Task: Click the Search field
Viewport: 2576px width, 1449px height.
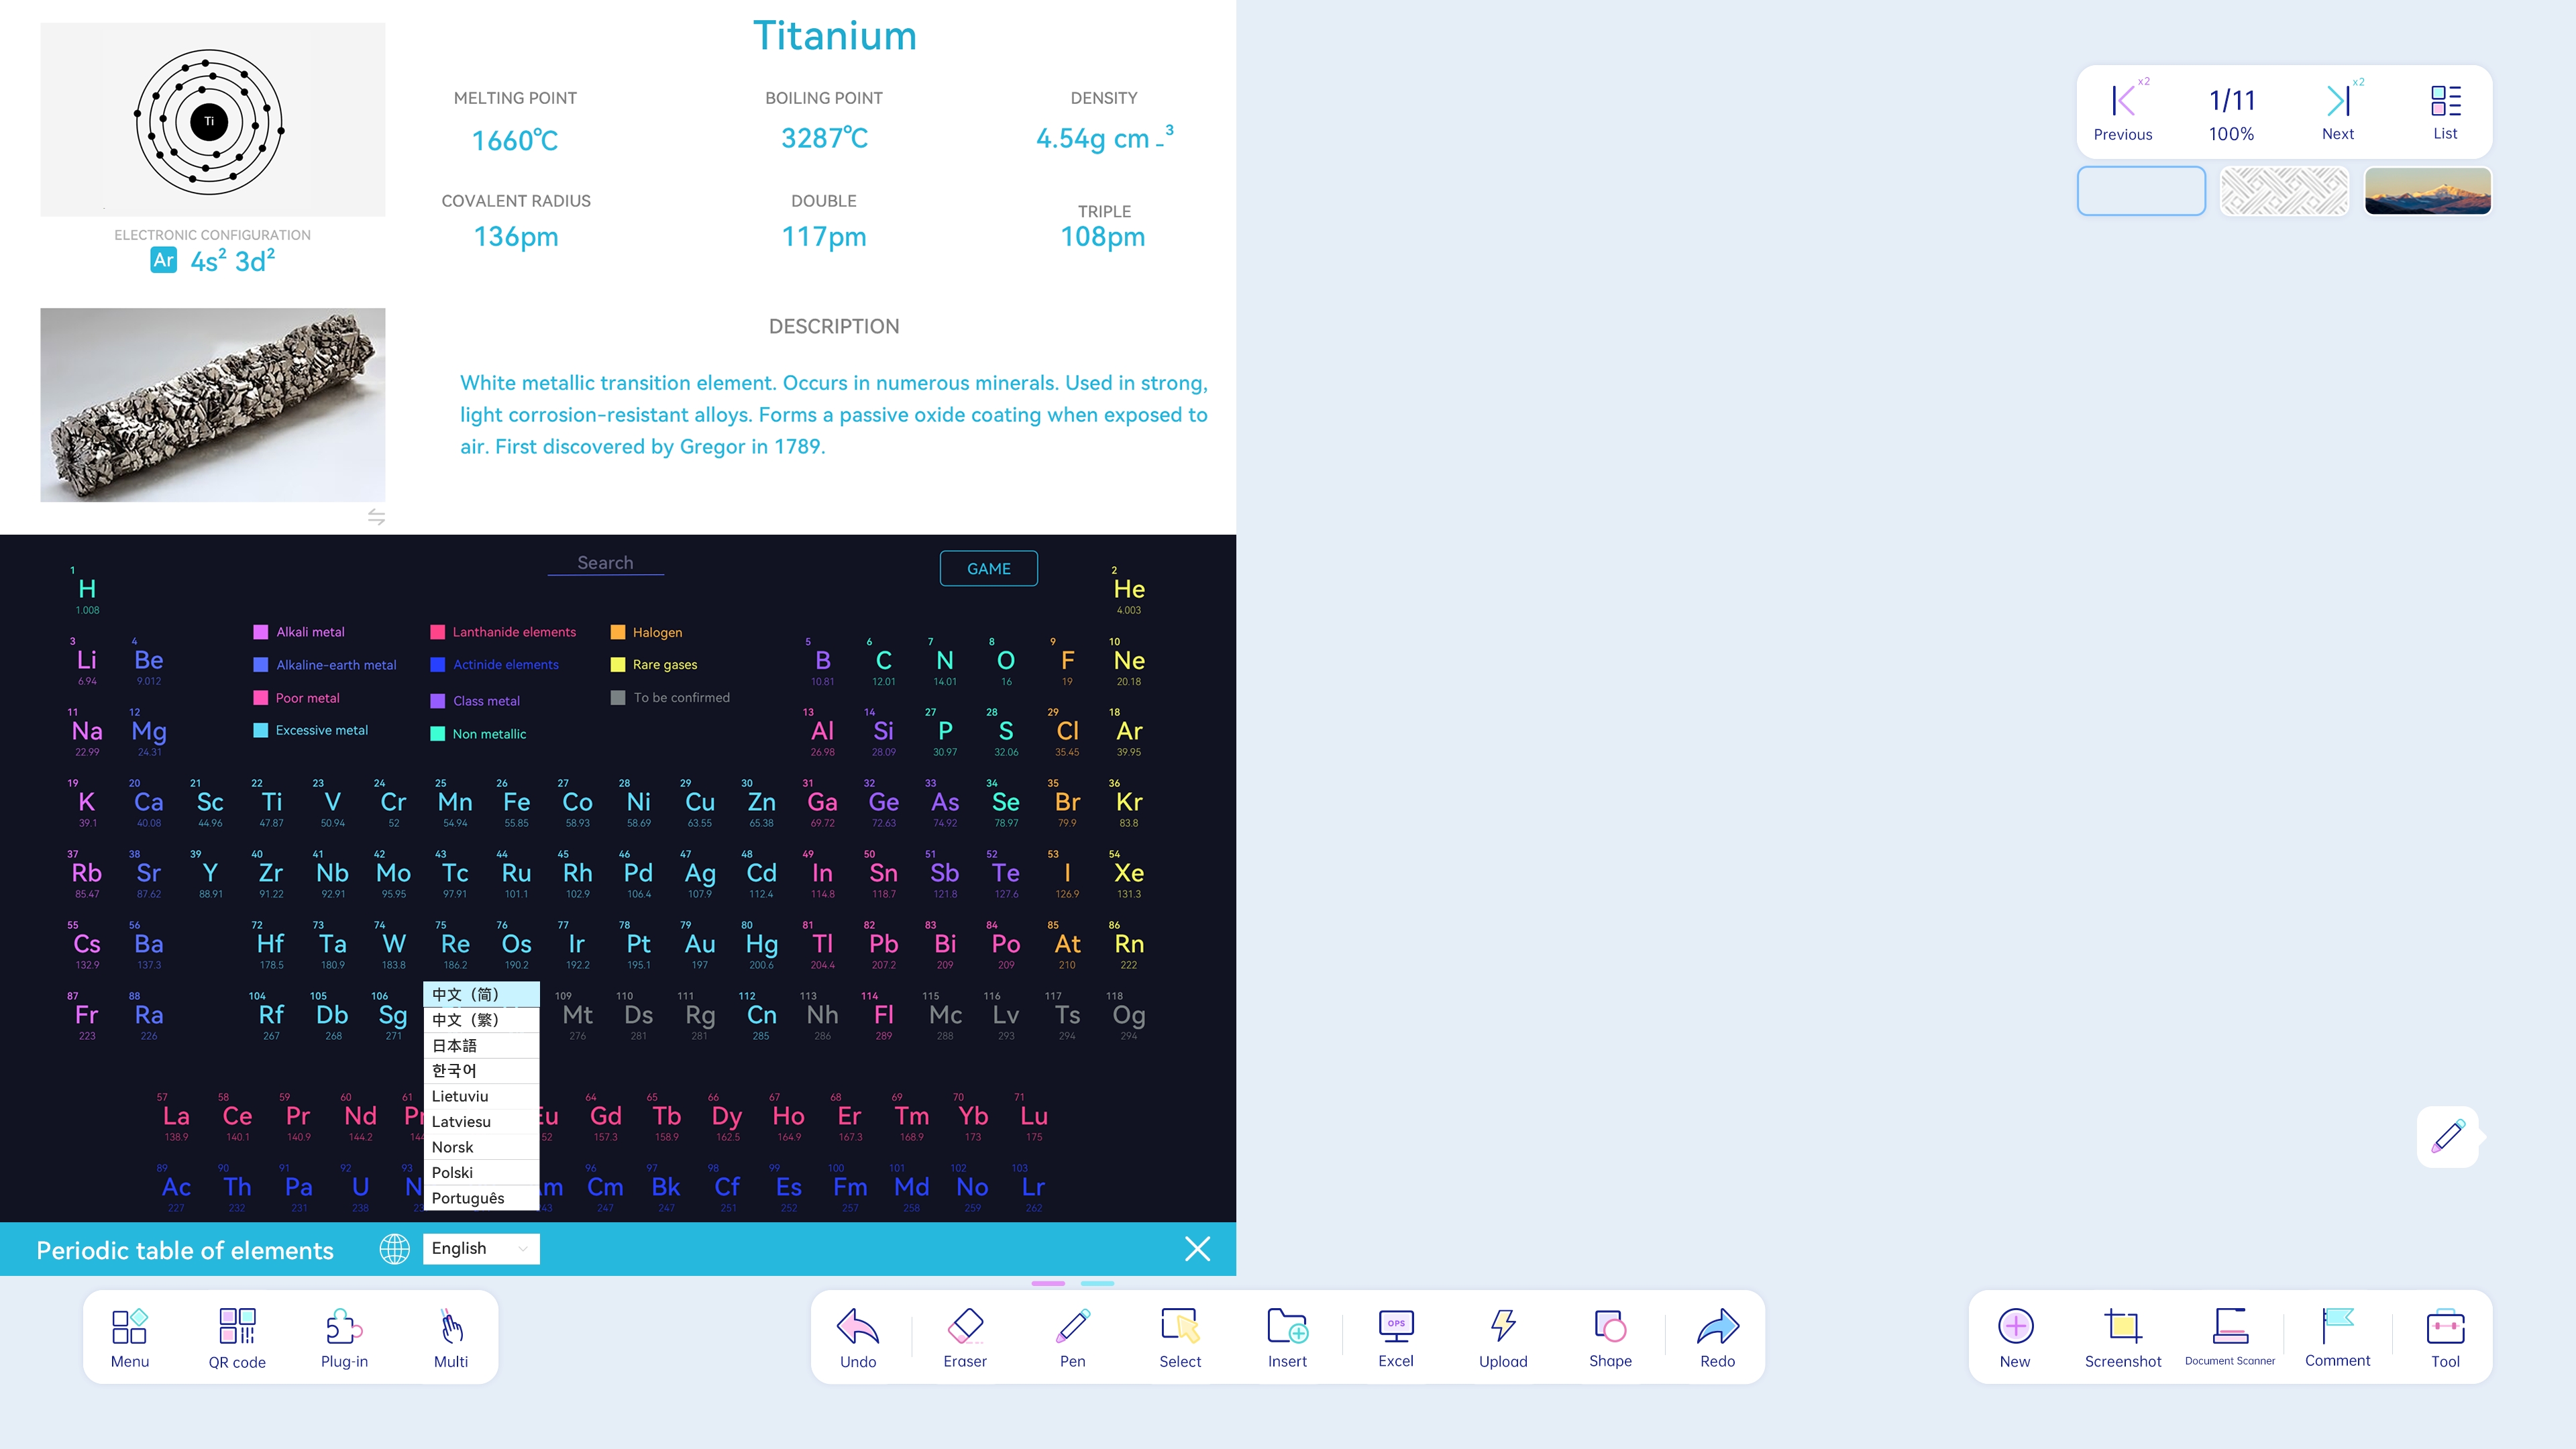Action: click(604, 562)
